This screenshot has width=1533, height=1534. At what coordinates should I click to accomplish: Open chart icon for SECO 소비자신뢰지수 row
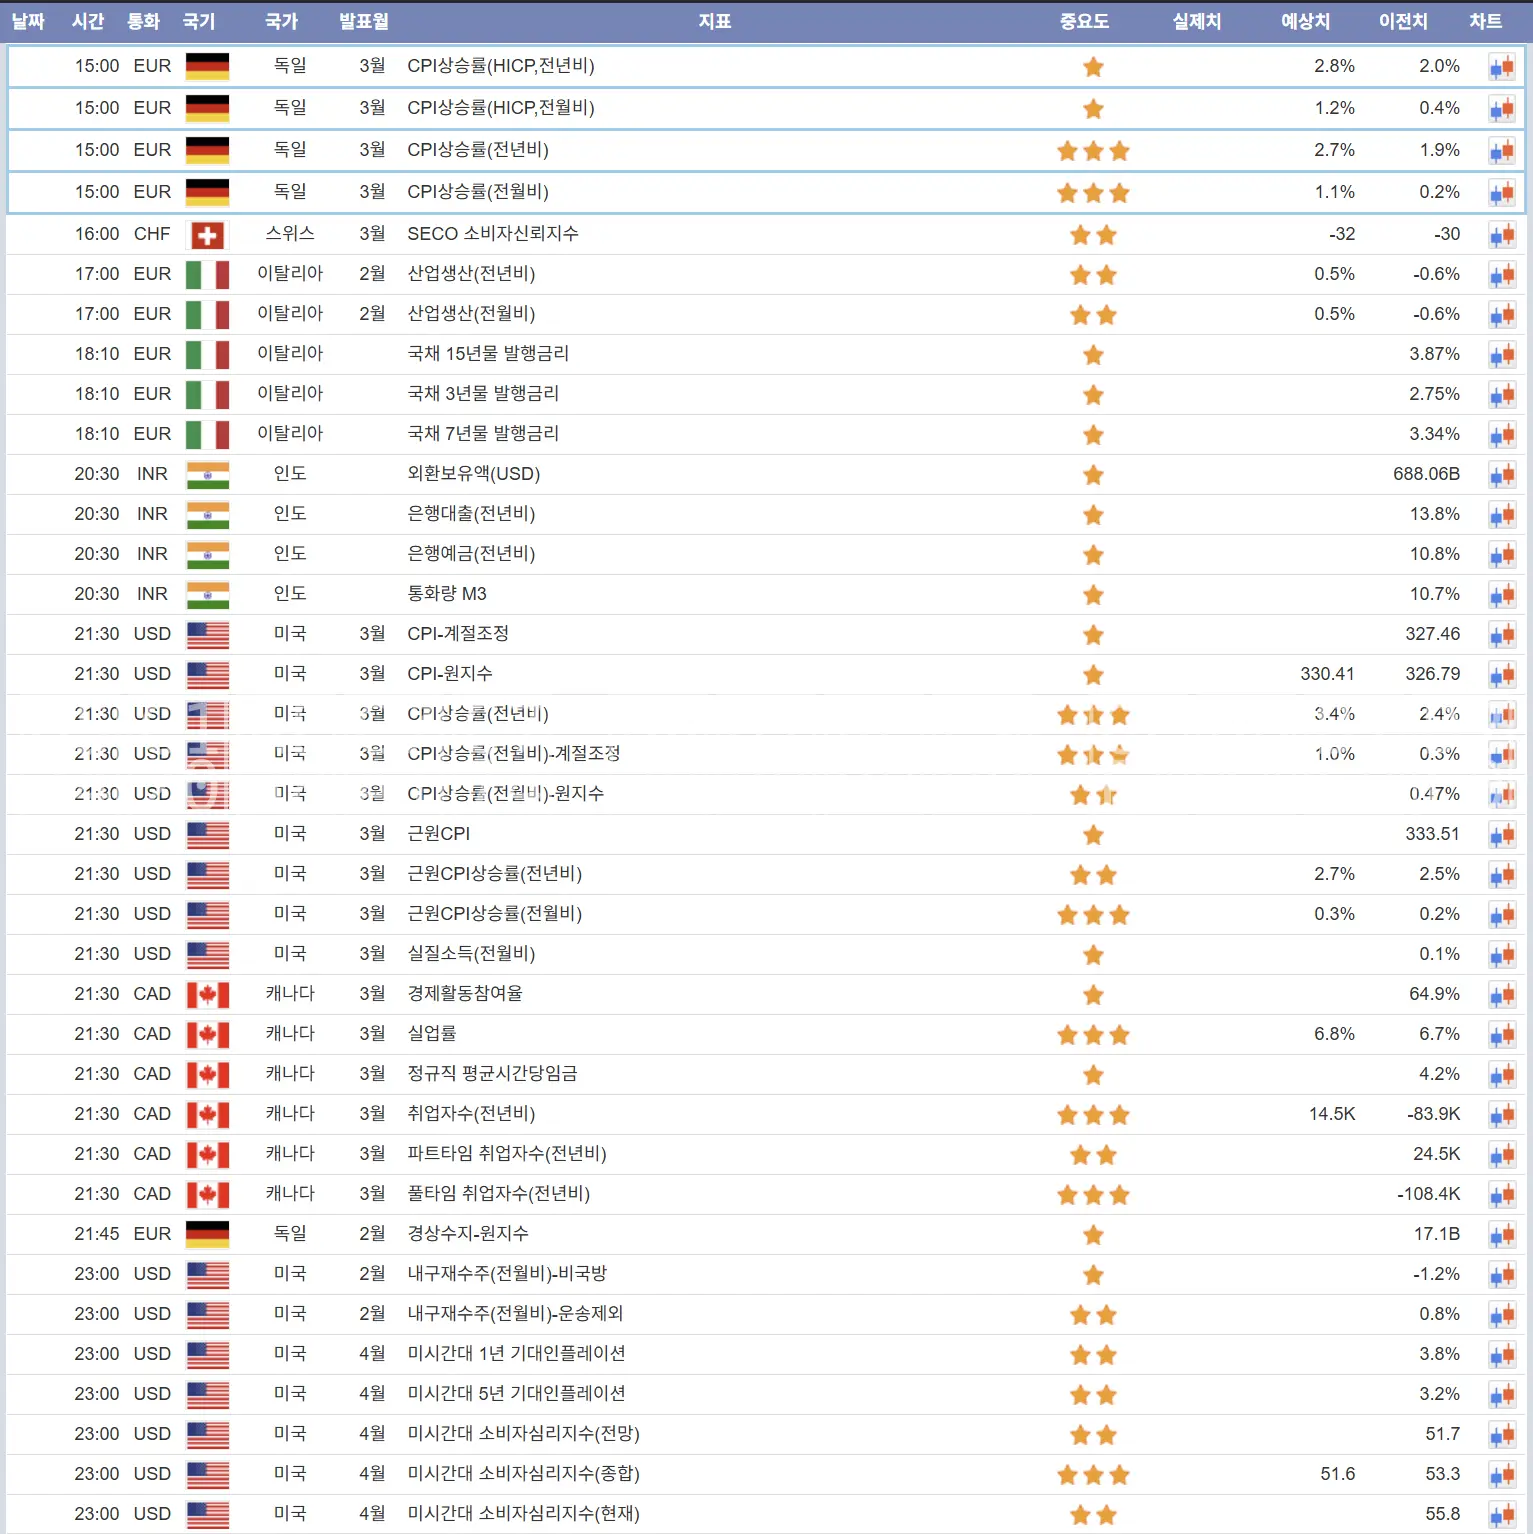point(1501,235)
